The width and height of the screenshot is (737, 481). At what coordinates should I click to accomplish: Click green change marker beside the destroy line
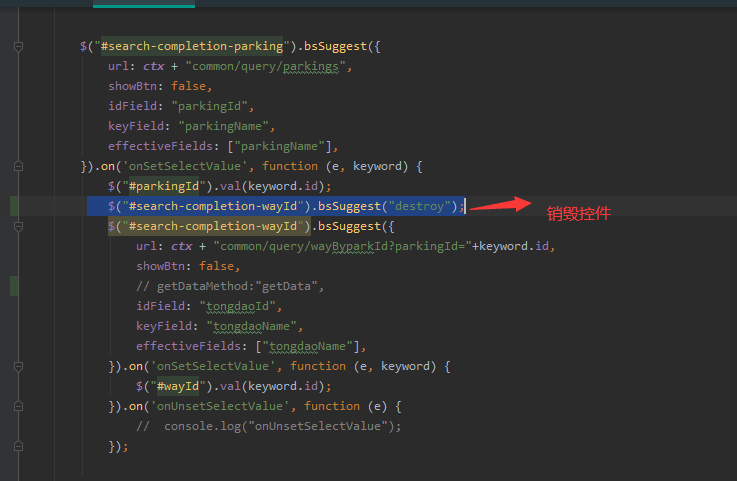point(14,206)
